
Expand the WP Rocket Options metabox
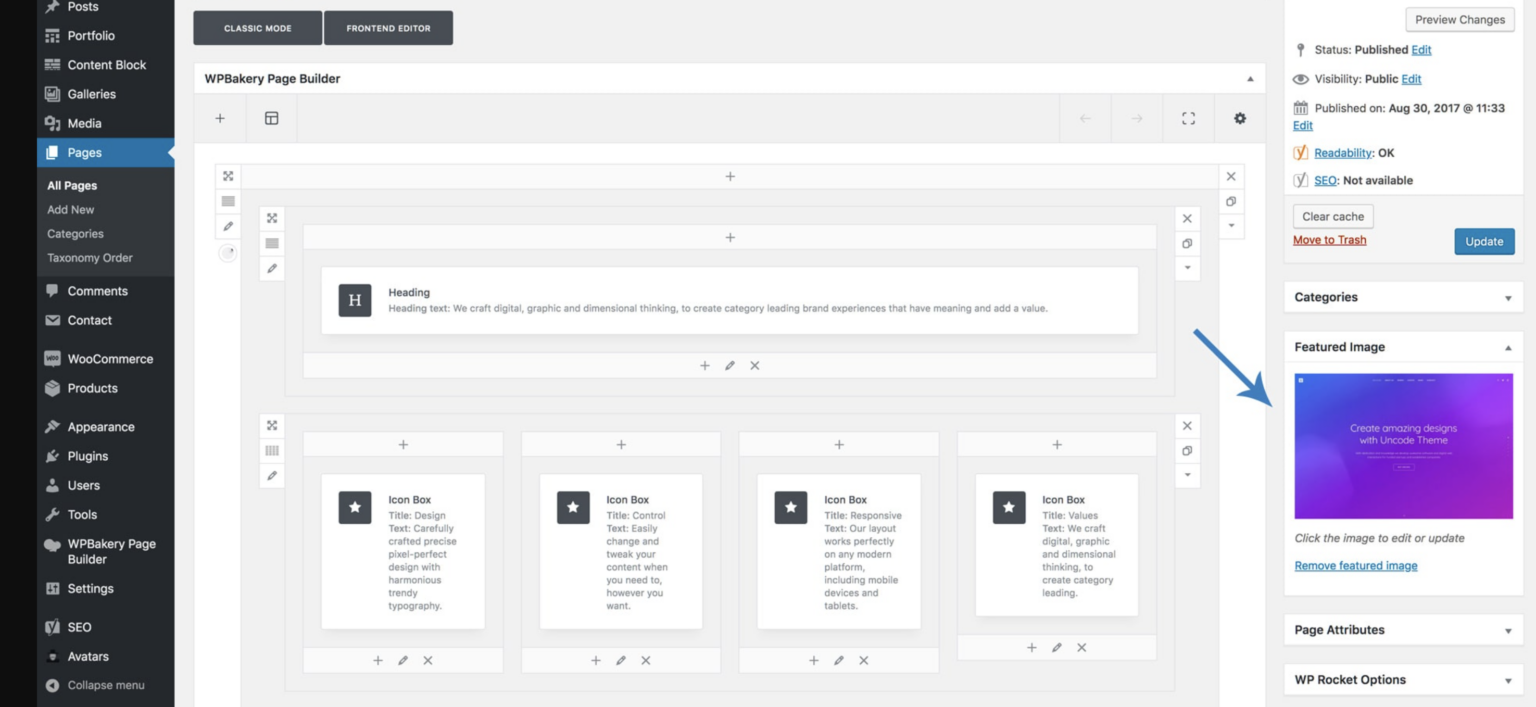pyautogui.click(x=1508, y=681)
